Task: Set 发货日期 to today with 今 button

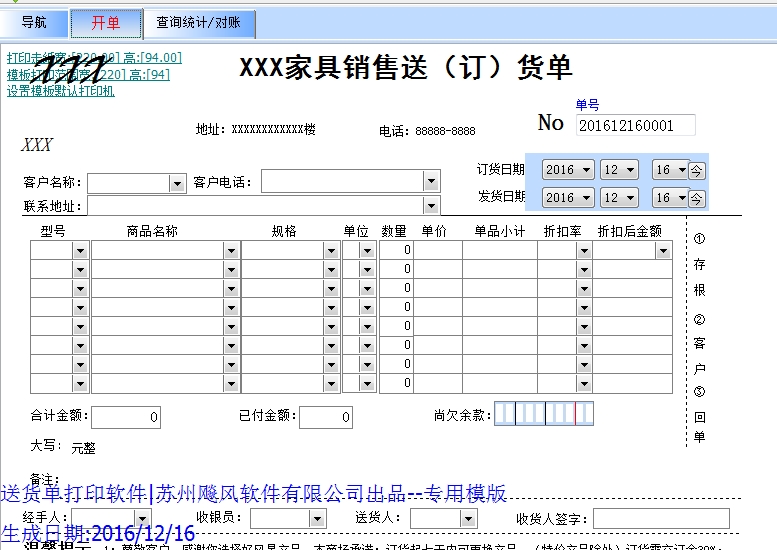Action: (696, 199)
